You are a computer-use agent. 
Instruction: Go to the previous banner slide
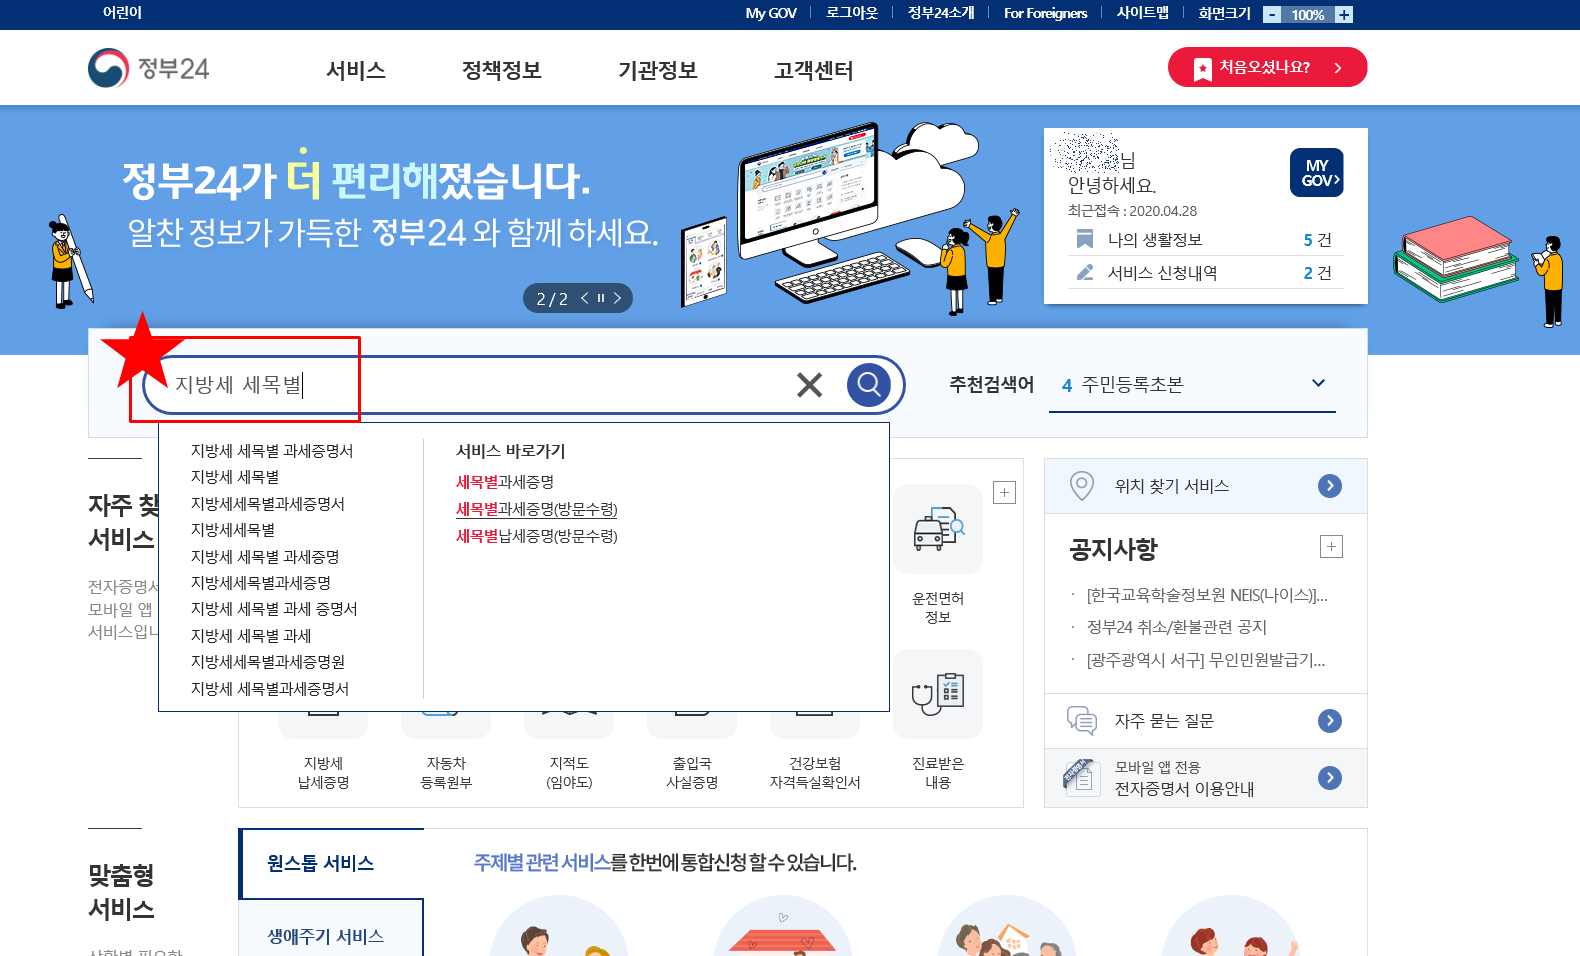click(585, 298)
